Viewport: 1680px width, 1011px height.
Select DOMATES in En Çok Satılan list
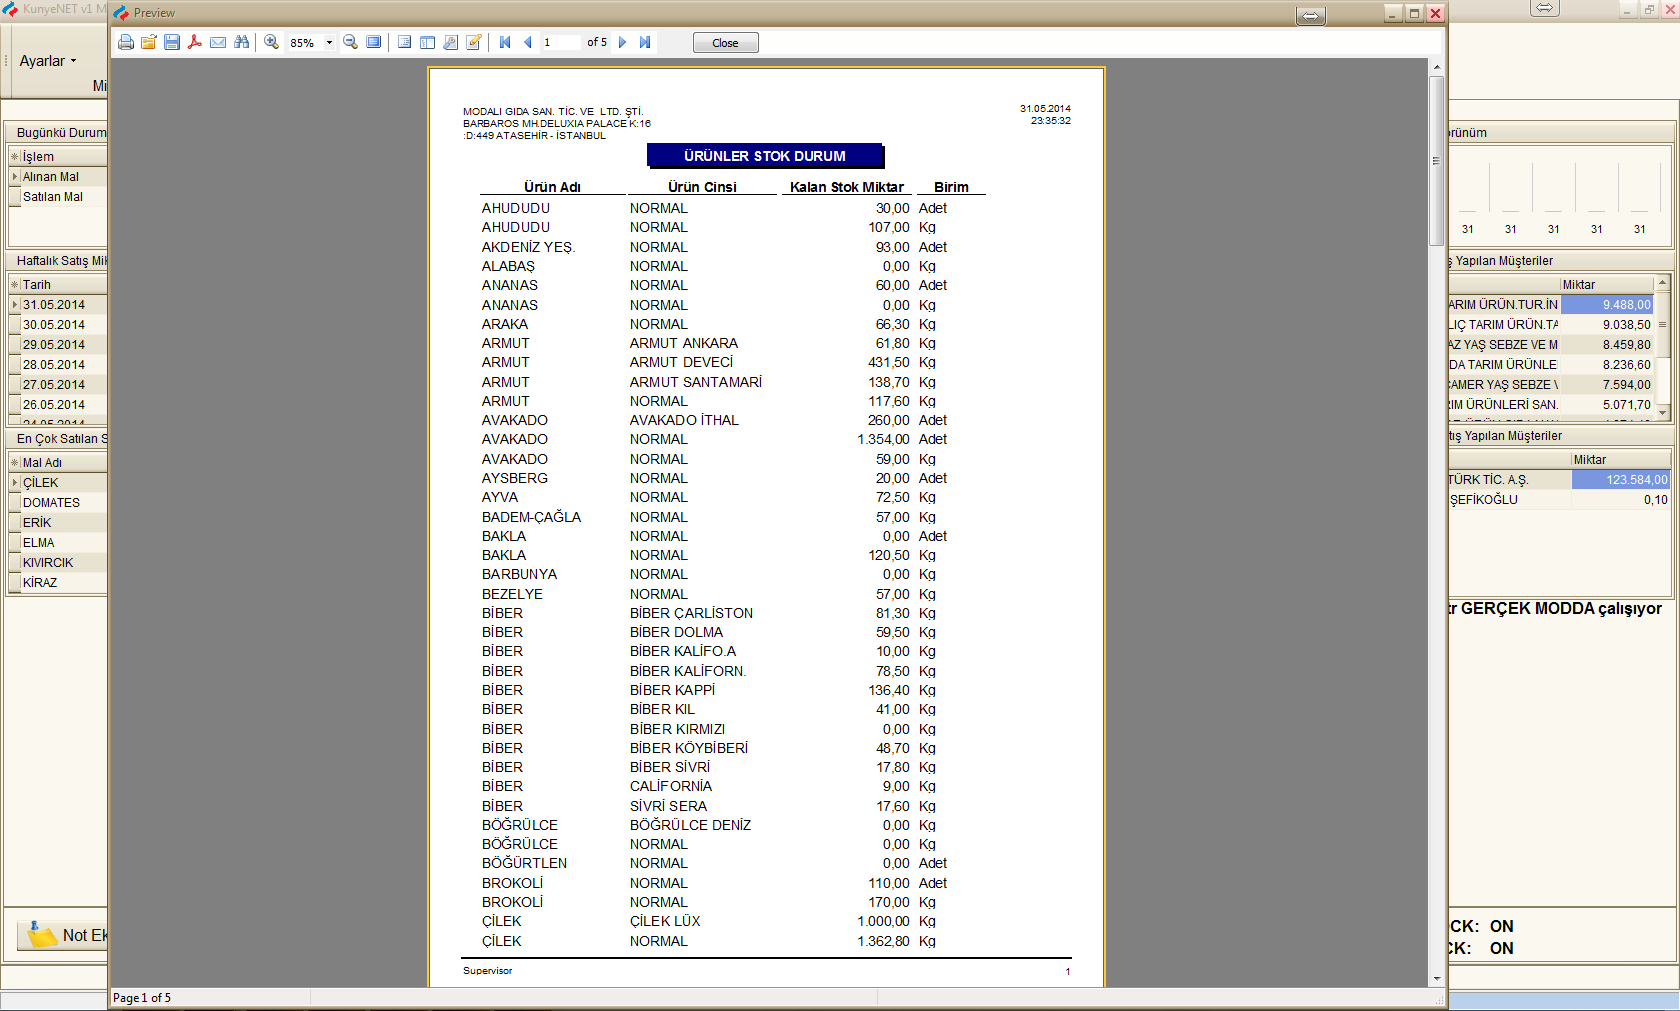coord(58,503)
